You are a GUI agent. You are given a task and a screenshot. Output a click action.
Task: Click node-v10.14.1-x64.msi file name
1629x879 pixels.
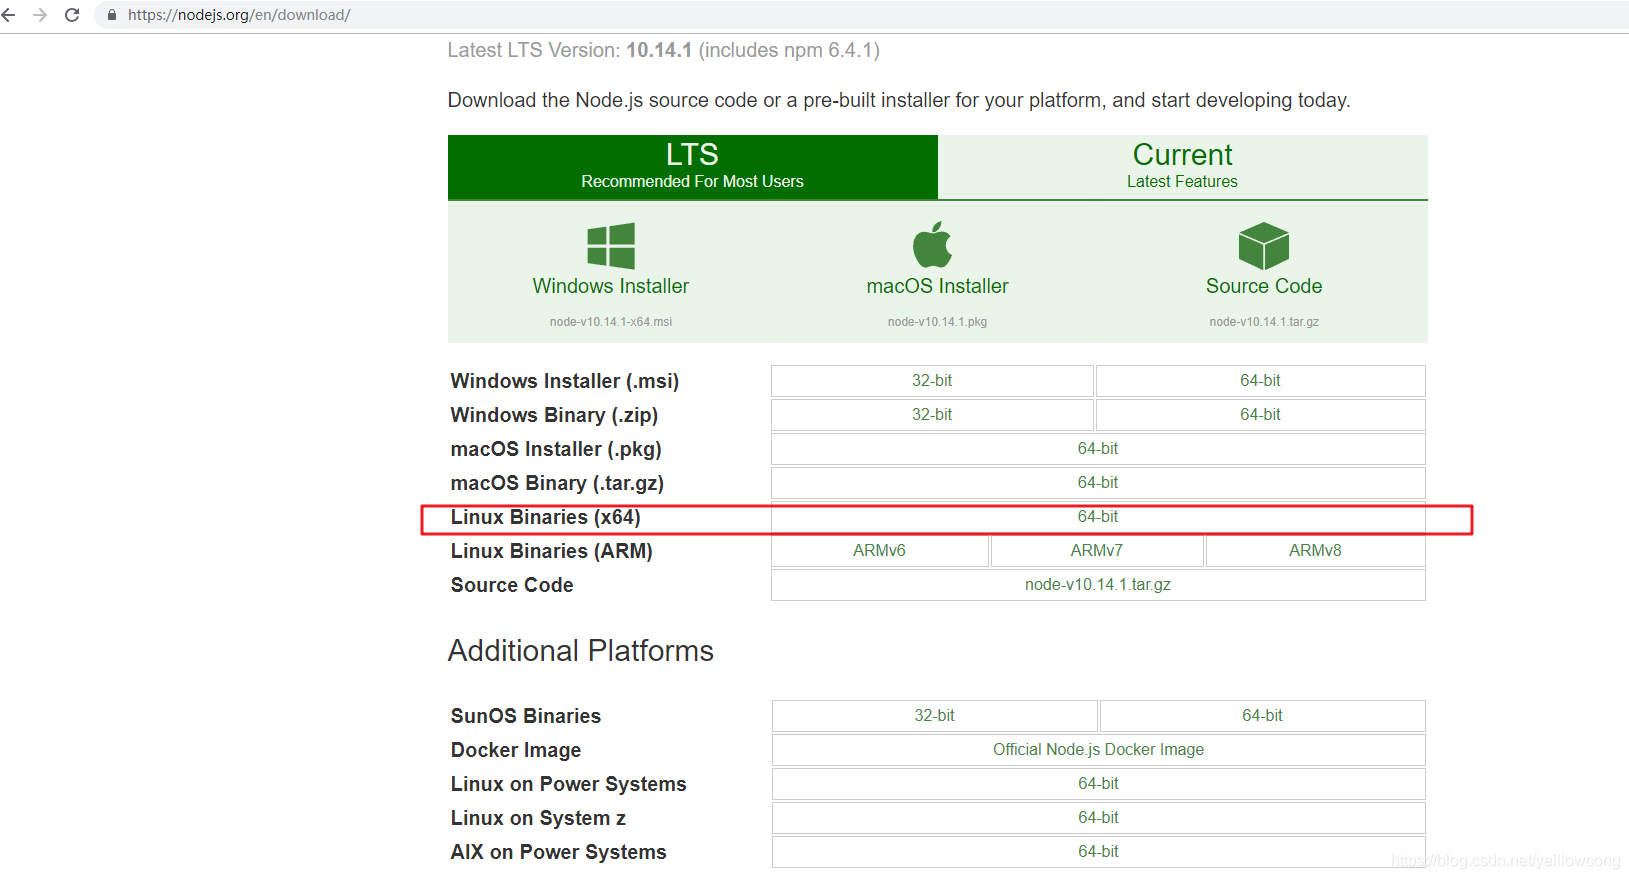611,322
